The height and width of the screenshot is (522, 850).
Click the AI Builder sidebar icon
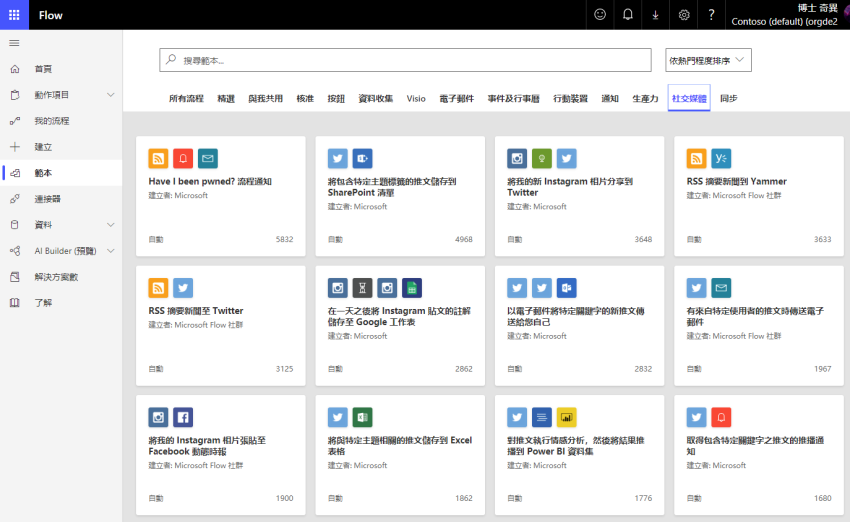tap(15, 251)
